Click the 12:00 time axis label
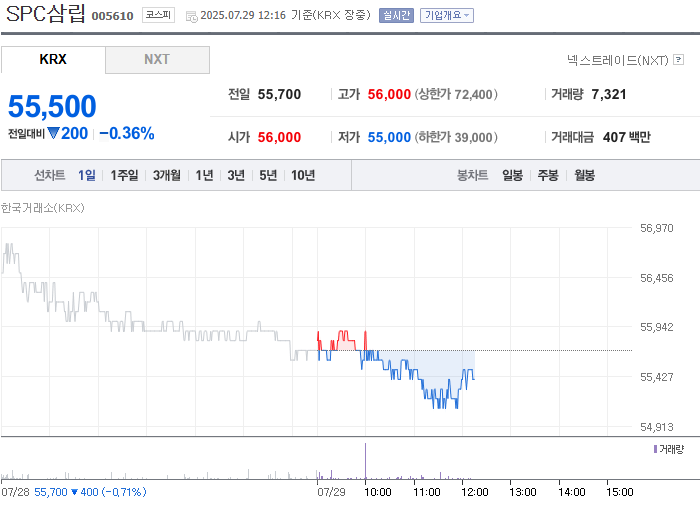Image resolution: width=700 pixels, height=505 pixels. pos(475,492)
